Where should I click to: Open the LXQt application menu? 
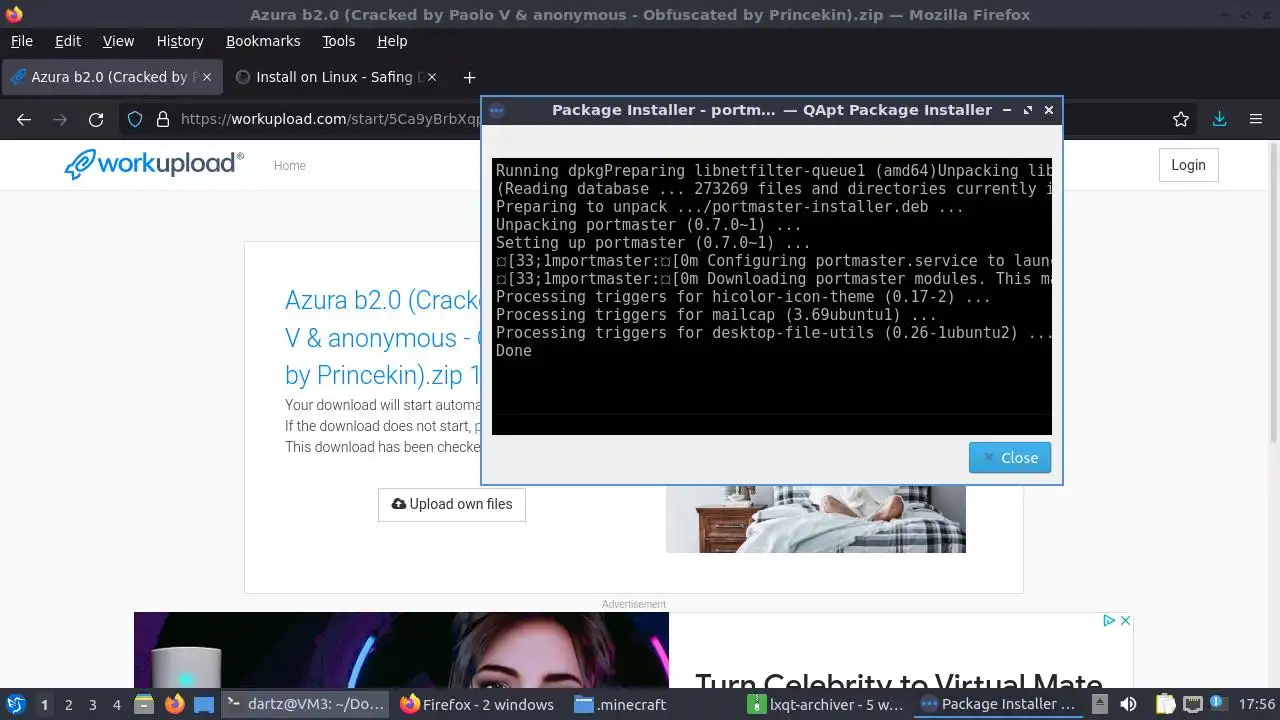click(16, 704)
